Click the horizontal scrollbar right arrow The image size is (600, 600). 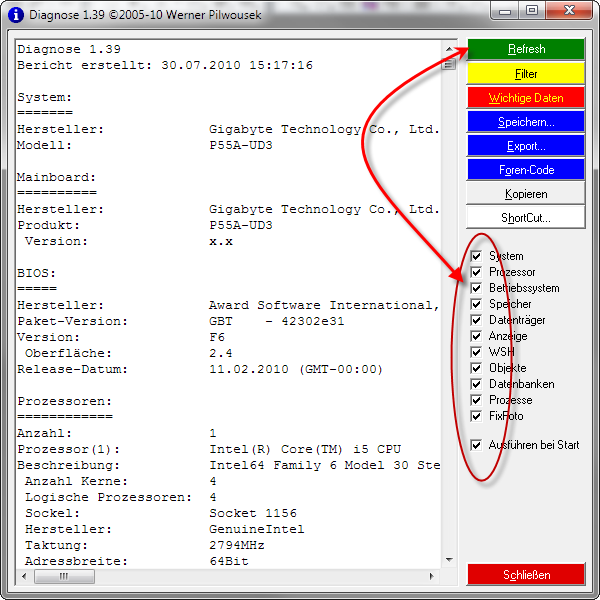[432, 576]
